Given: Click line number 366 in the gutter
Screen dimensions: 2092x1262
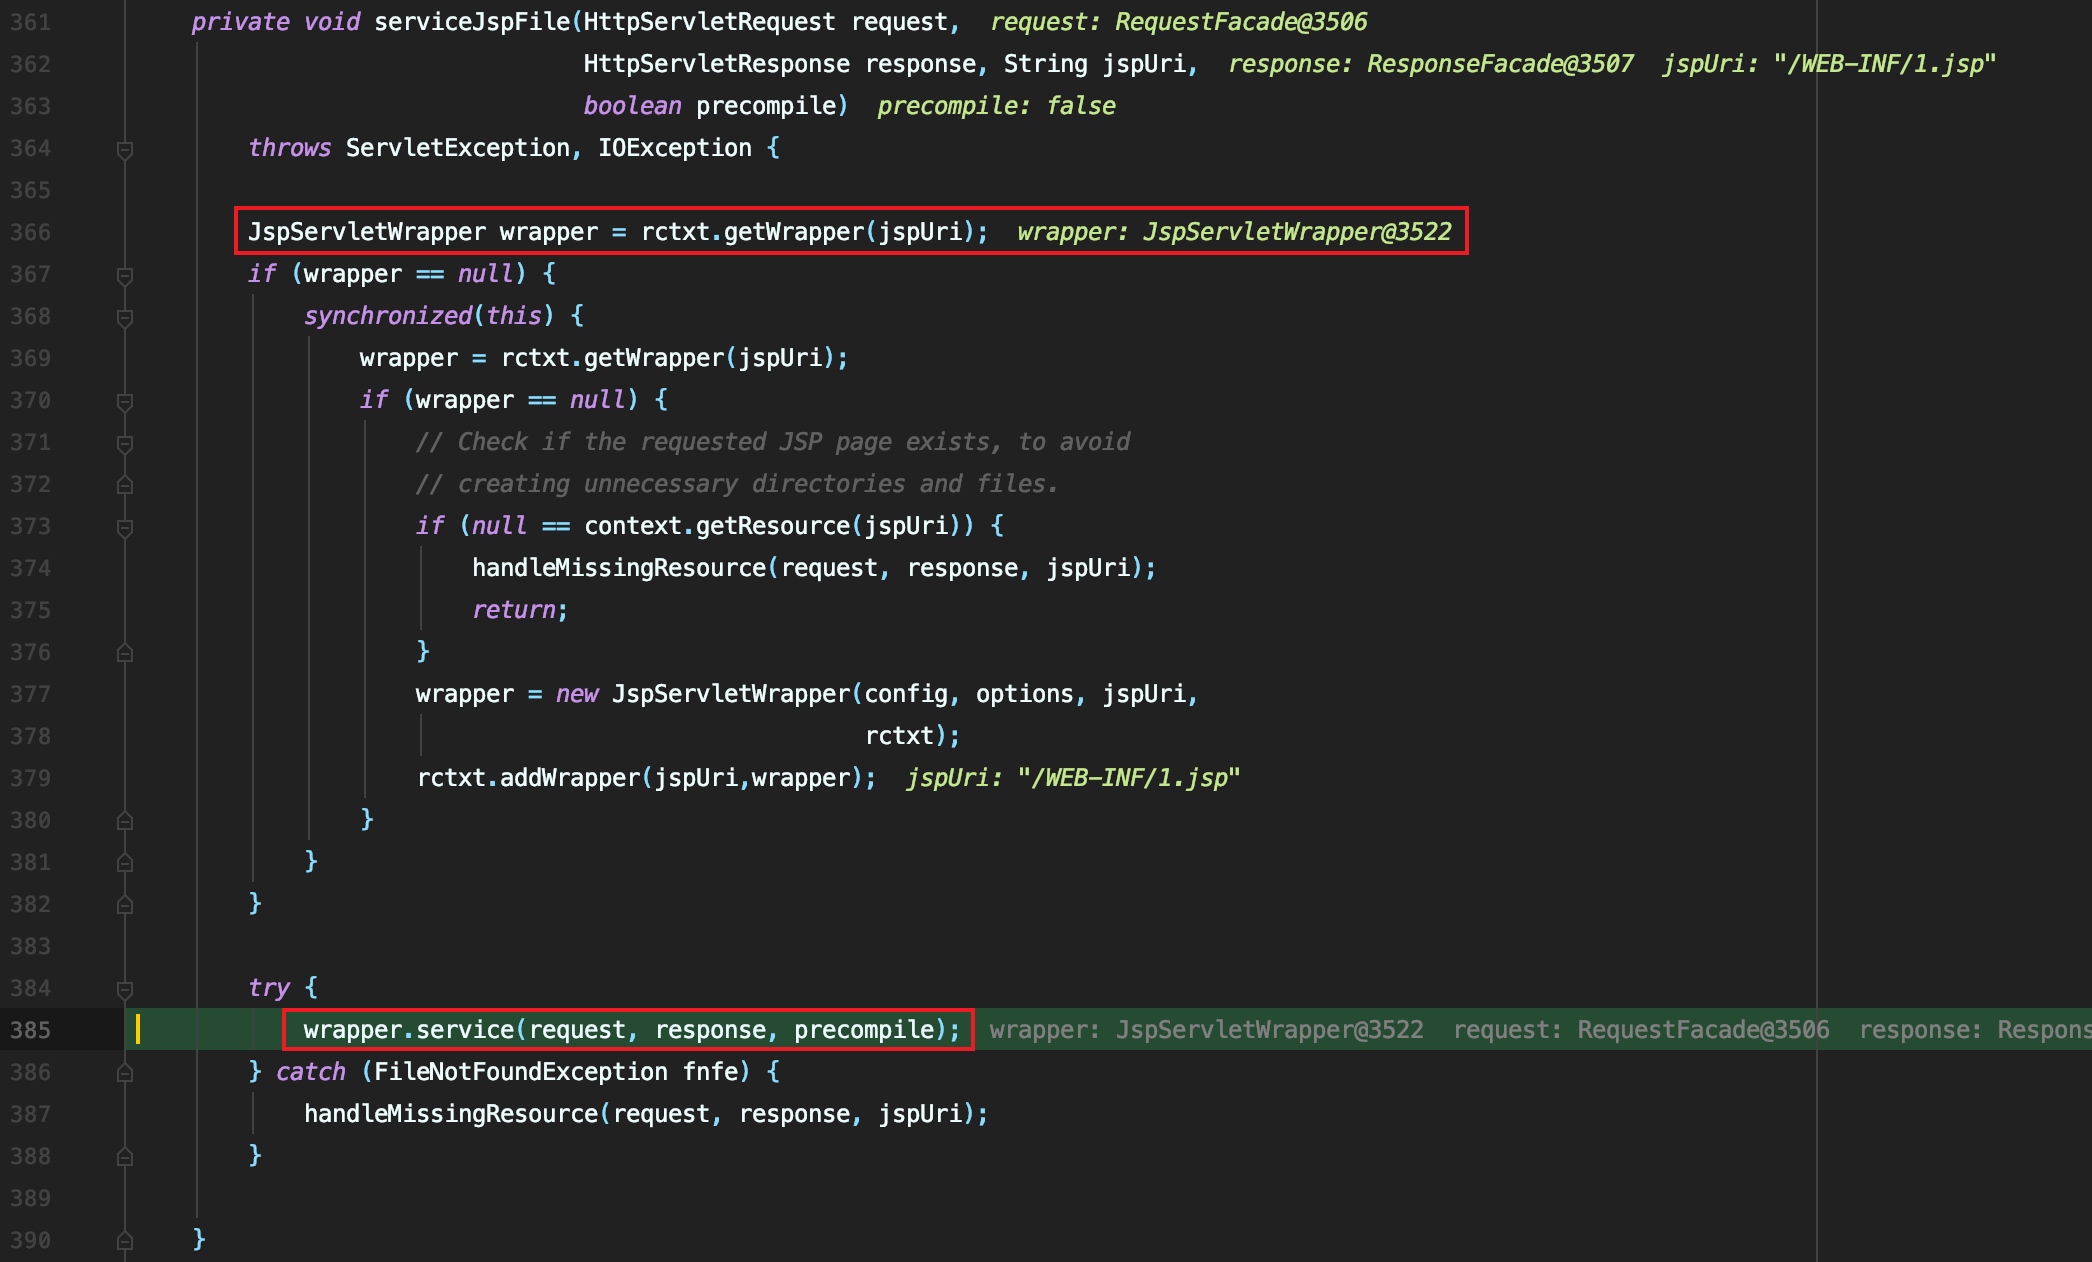Looking at the screenshot, I should point(30,232).
